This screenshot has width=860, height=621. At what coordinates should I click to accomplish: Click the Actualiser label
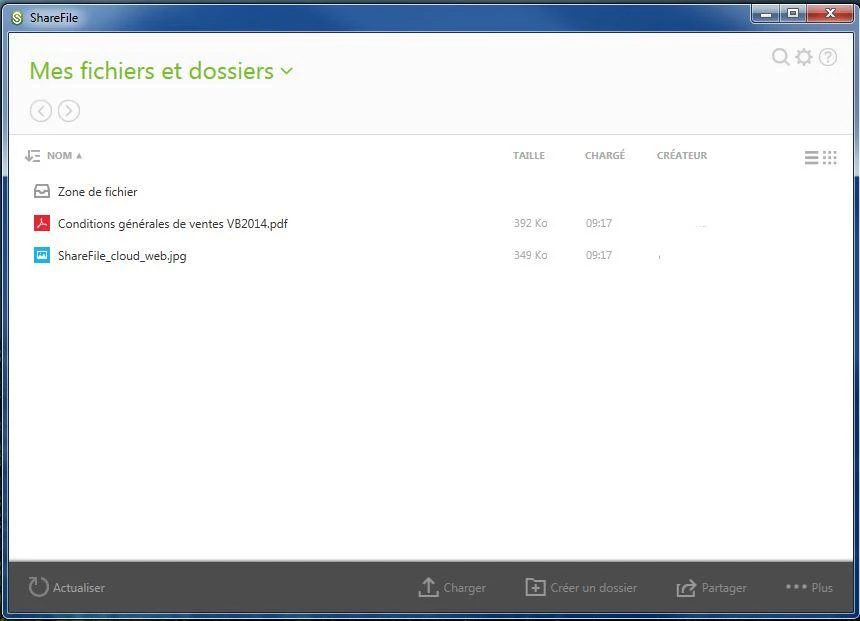click(x=79, y=588)
